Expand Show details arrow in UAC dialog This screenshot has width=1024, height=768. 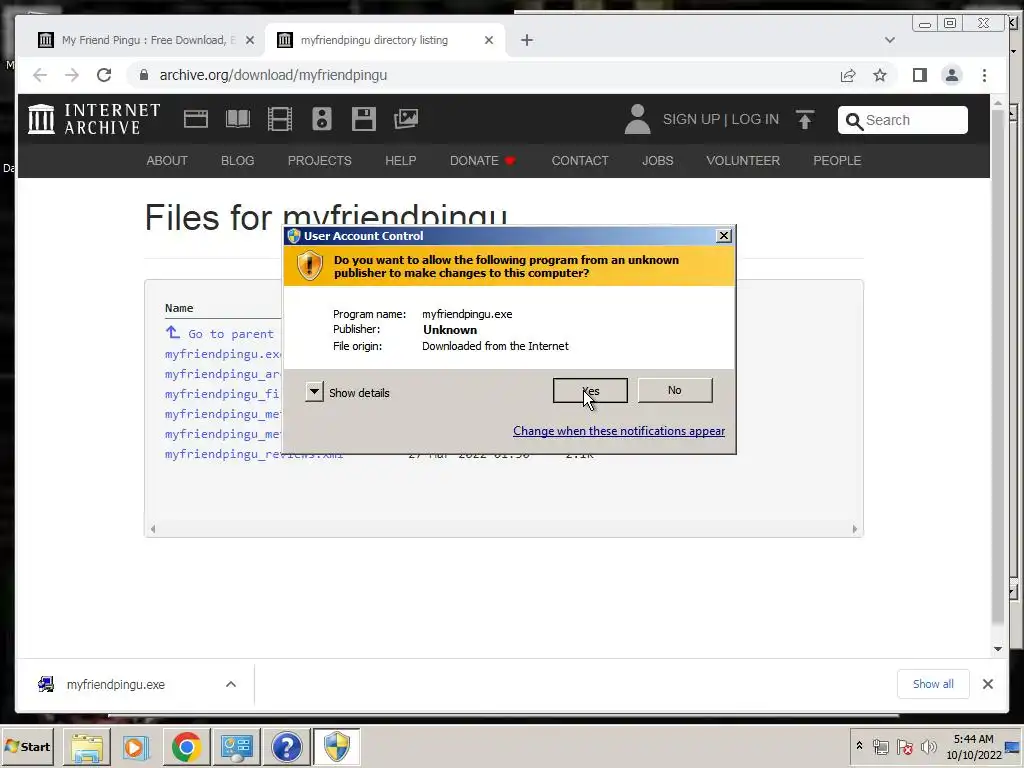click(314, 392)
